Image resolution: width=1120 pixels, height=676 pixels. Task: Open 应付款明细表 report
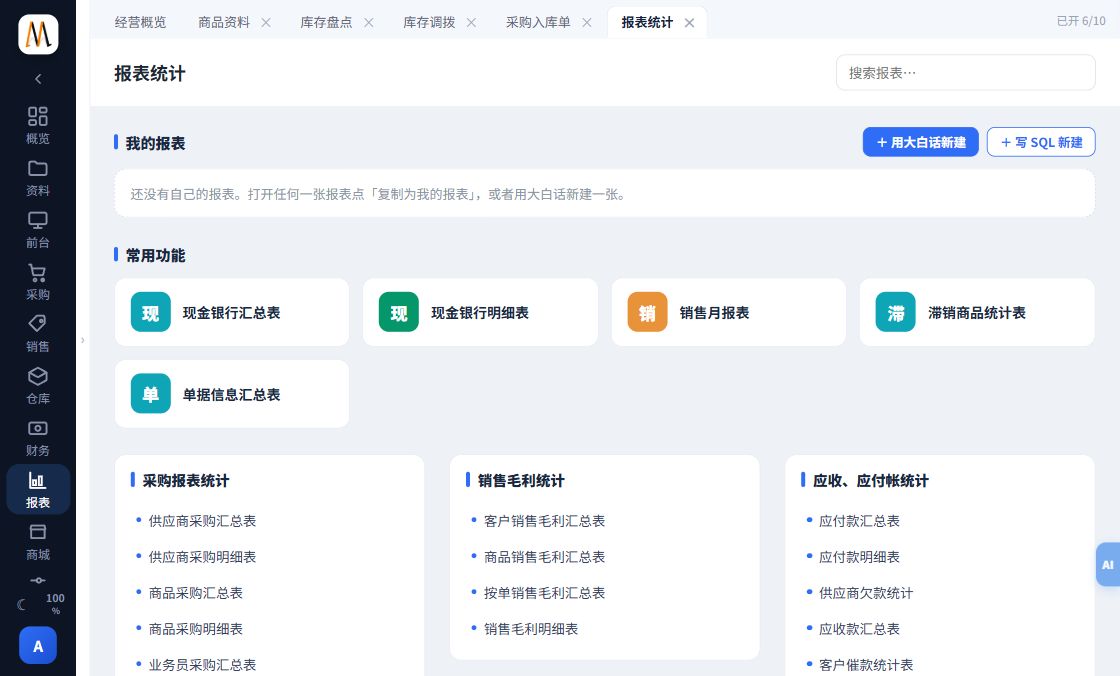[x=859, y=557]
